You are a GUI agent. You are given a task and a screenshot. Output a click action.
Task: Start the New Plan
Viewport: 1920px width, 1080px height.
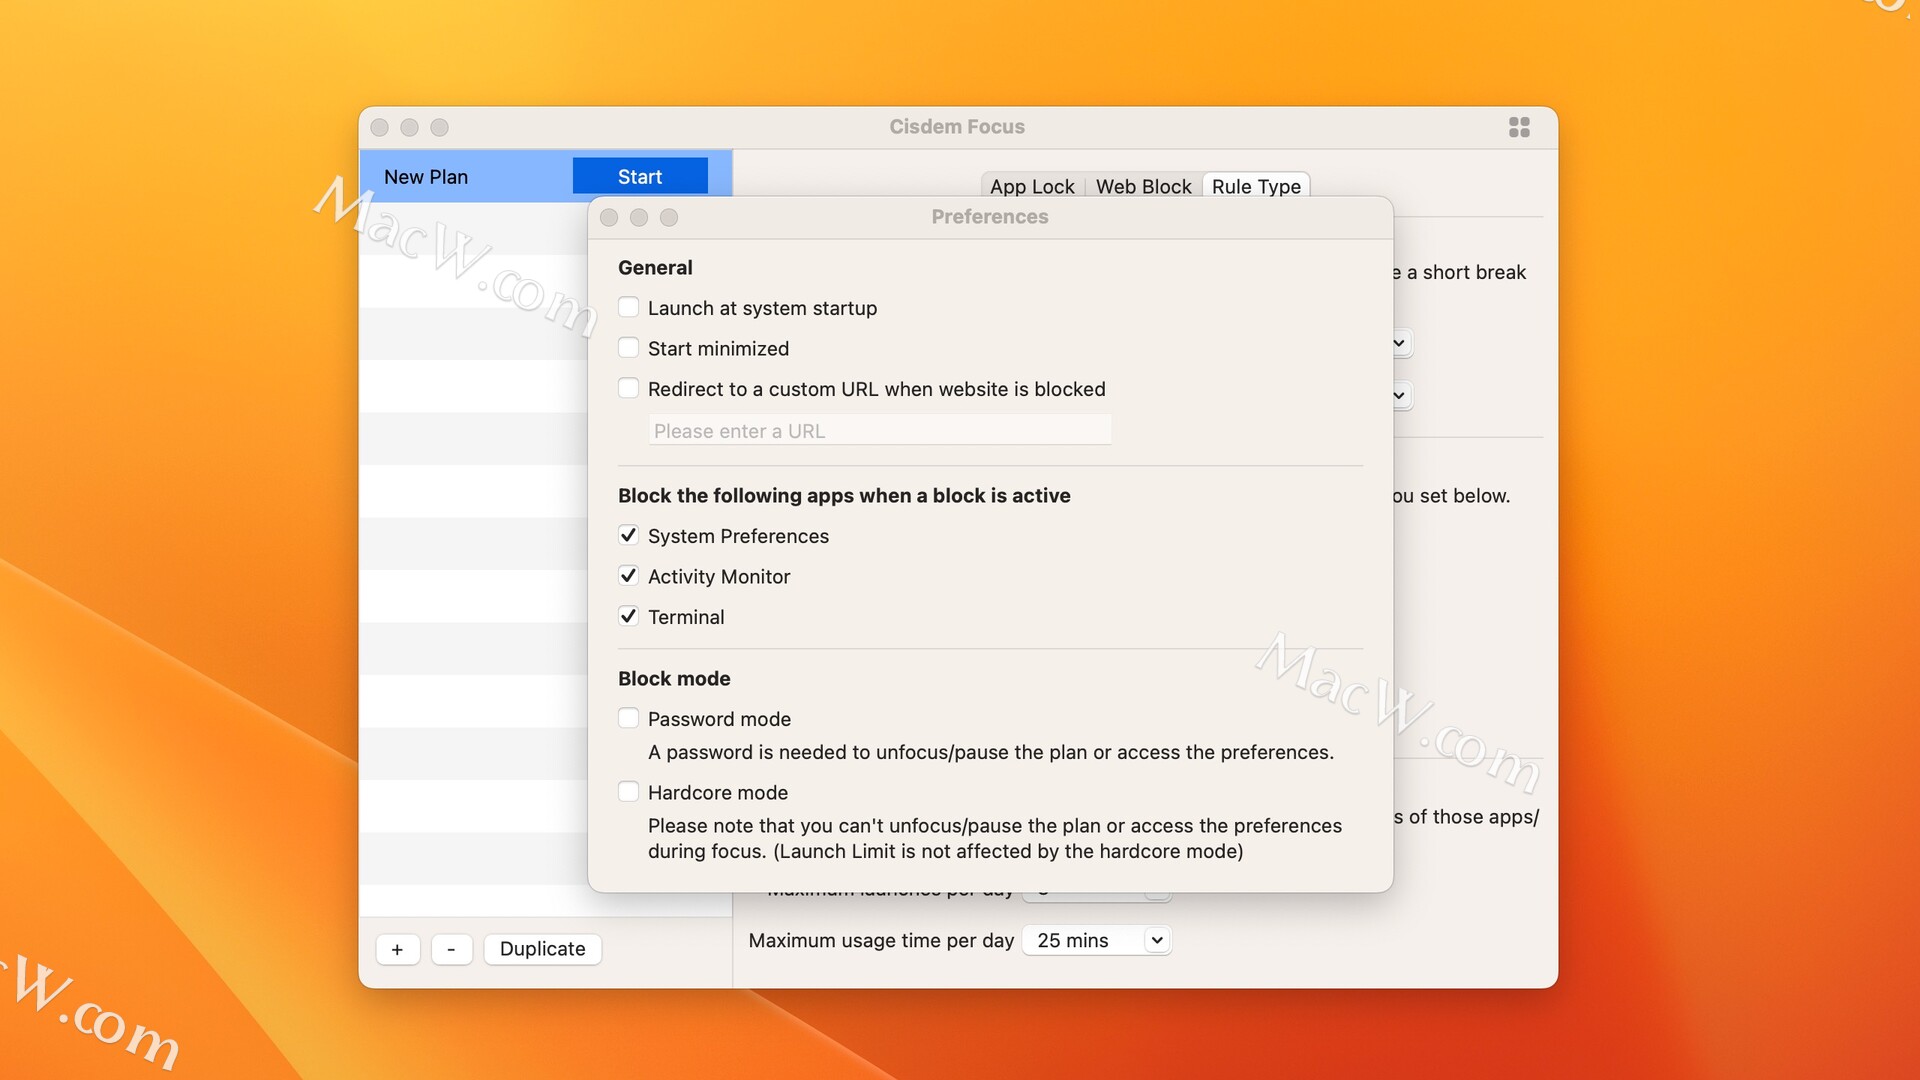pos(640,176)
